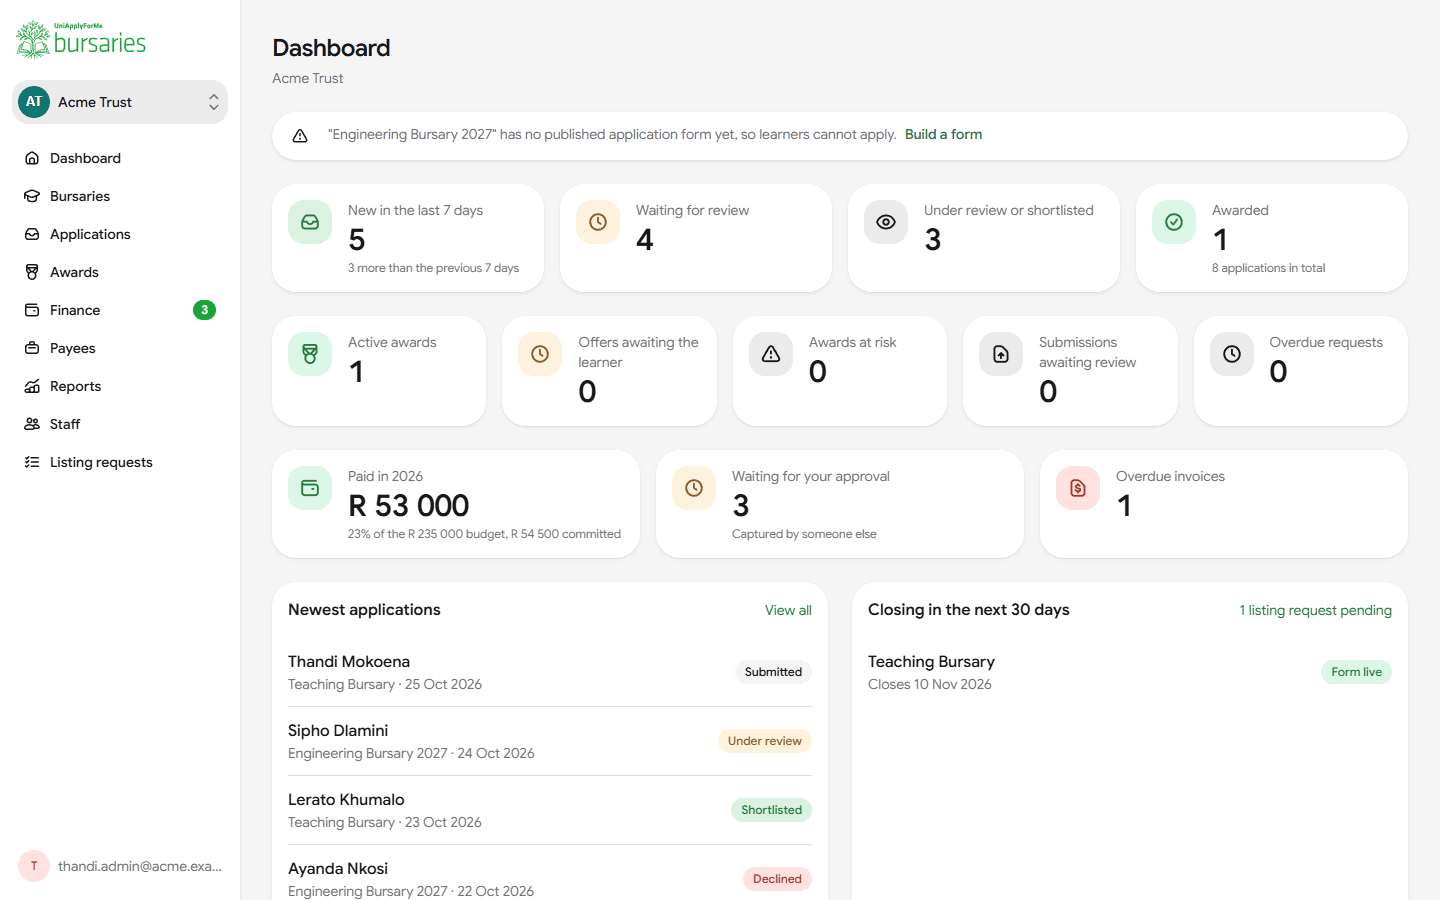Click the 'Form live' status badge
Screen dimensions: 1440x900
coord(1356,672)
